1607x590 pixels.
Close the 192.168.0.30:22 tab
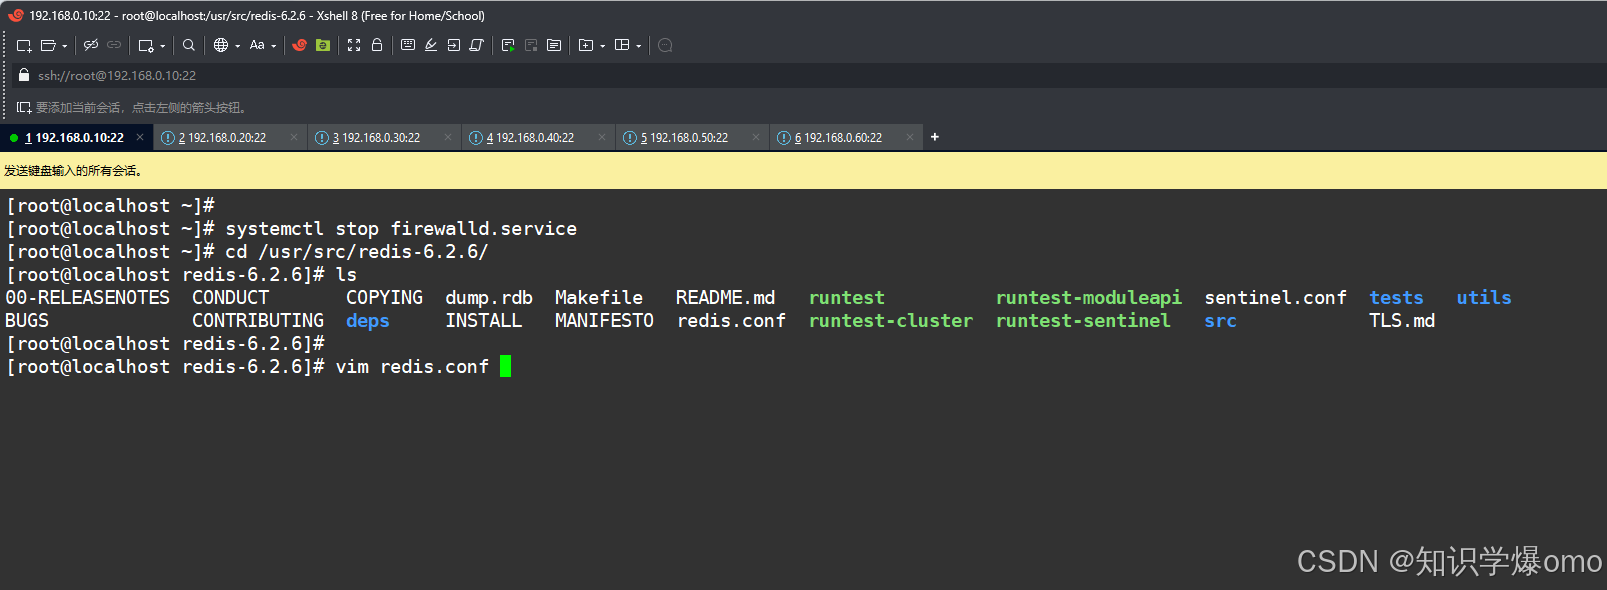[x=448, y=137]
